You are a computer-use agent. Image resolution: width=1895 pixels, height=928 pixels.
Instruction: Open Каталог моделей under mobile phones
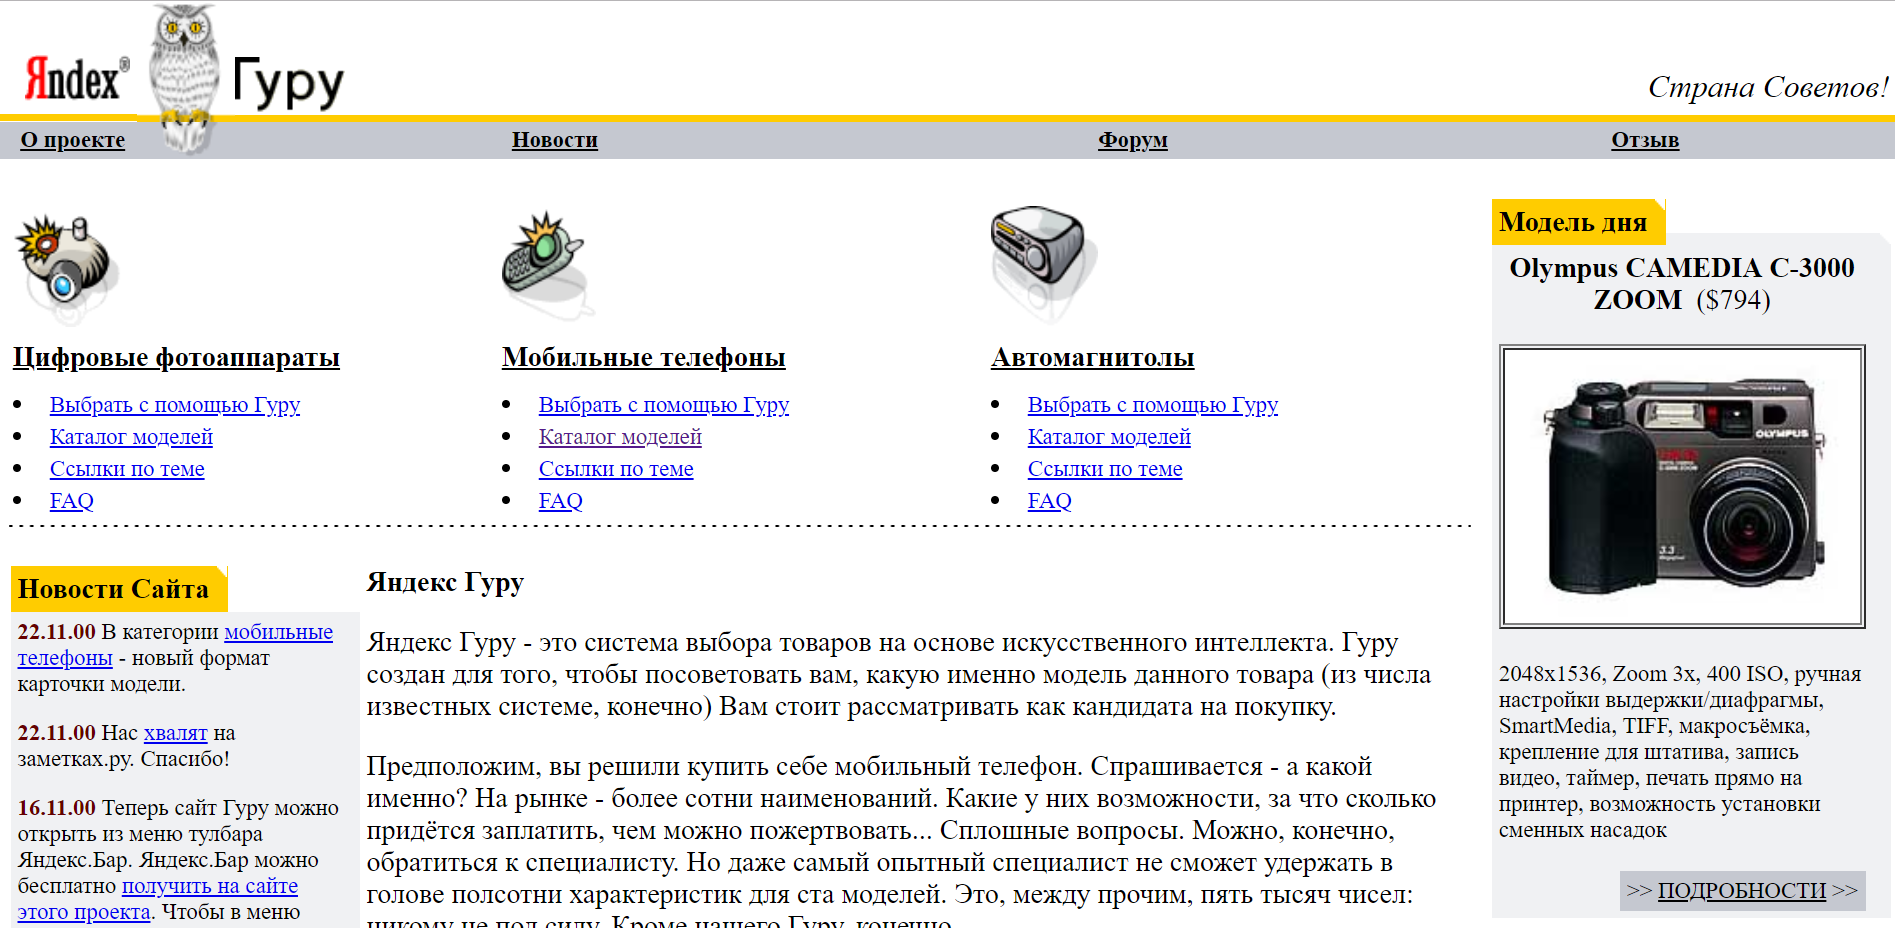(x=620, y=437)
